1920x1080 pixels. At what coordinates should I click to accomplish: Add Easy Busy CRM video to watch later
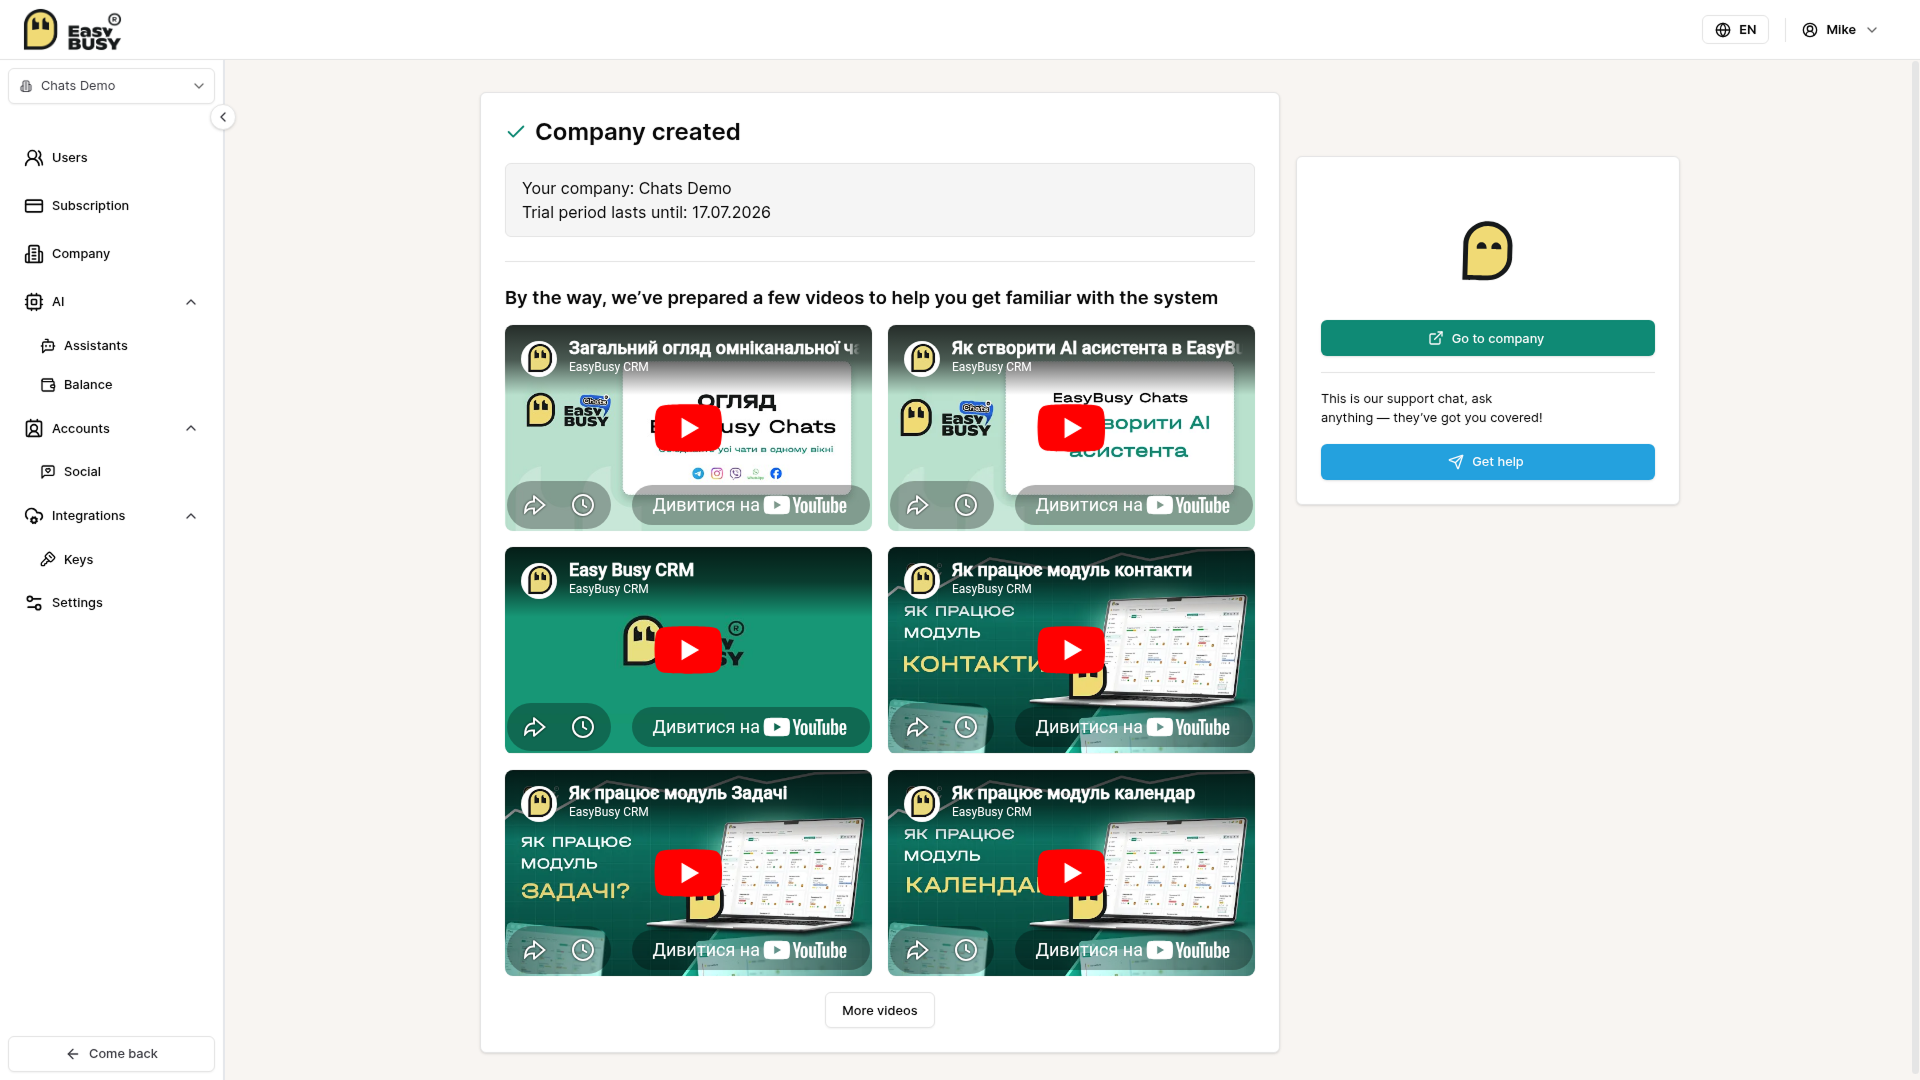tap(583, 727)
